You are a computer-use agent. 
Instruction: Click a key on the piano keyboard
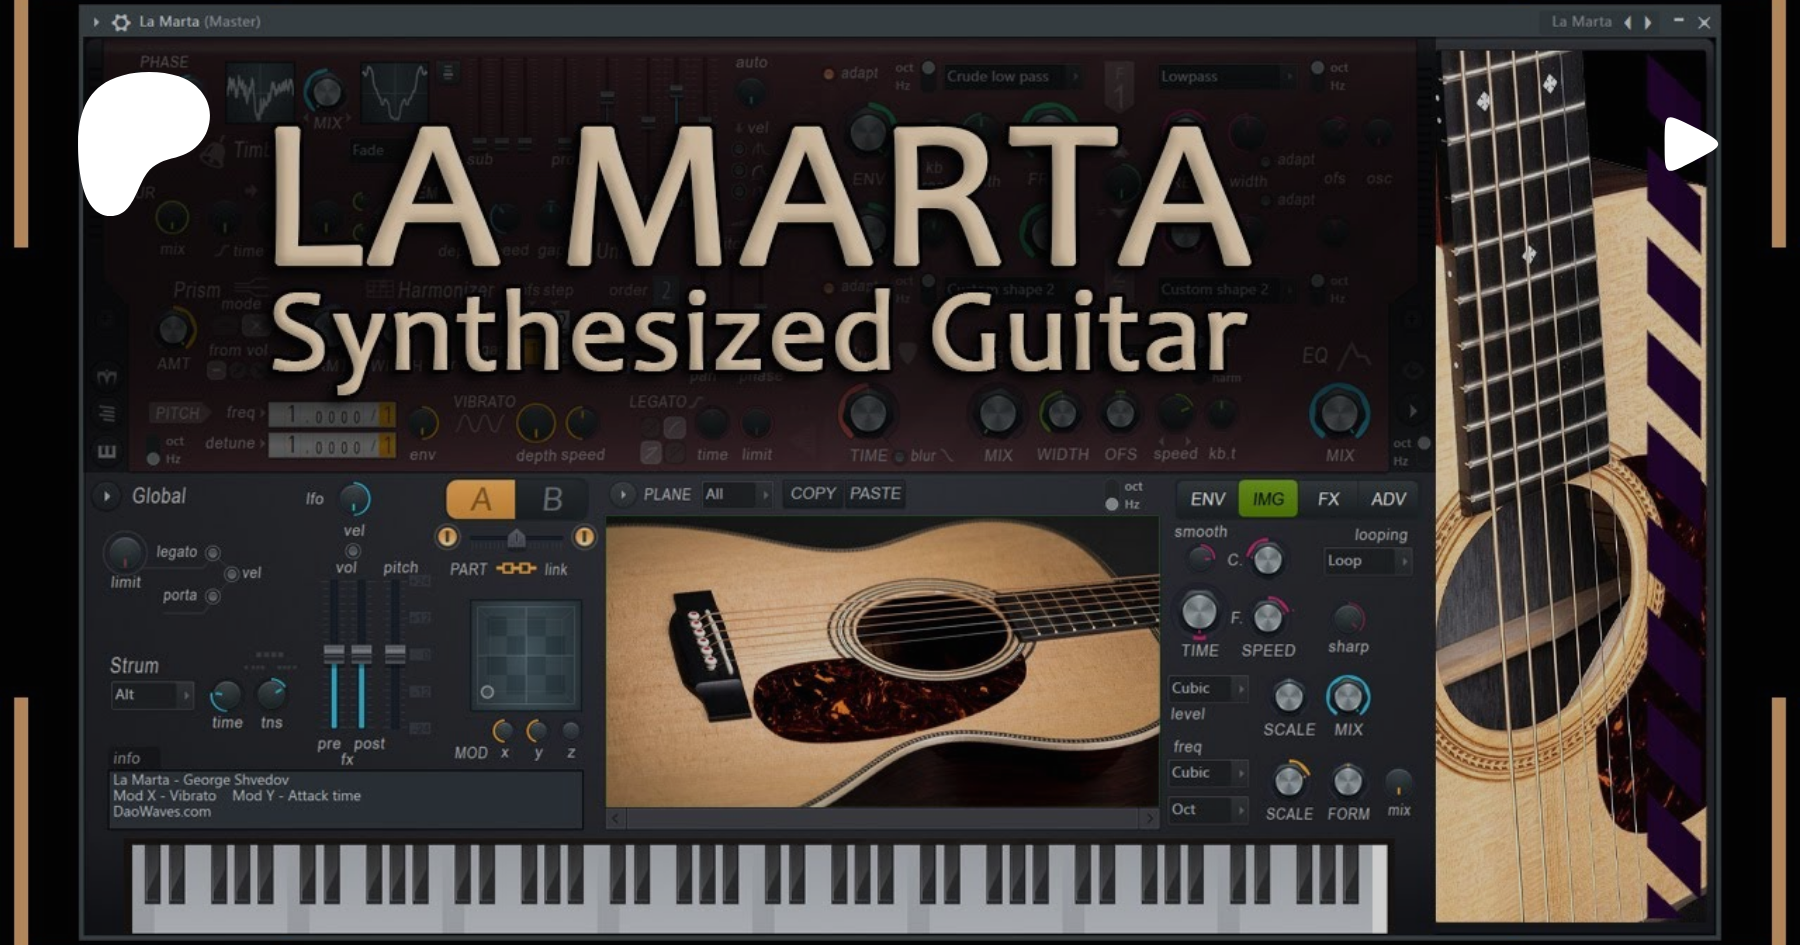[759, 888]
